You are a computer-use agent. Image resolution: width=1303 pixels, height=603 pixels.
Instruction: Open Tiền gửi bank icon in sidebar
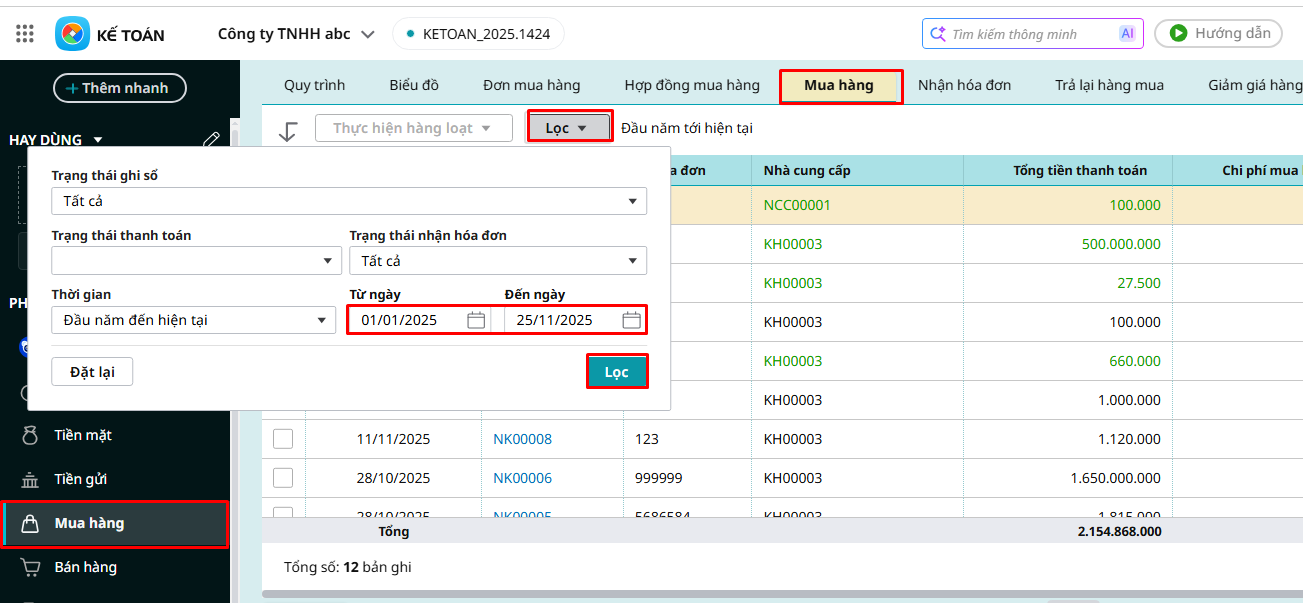(30, 480)
